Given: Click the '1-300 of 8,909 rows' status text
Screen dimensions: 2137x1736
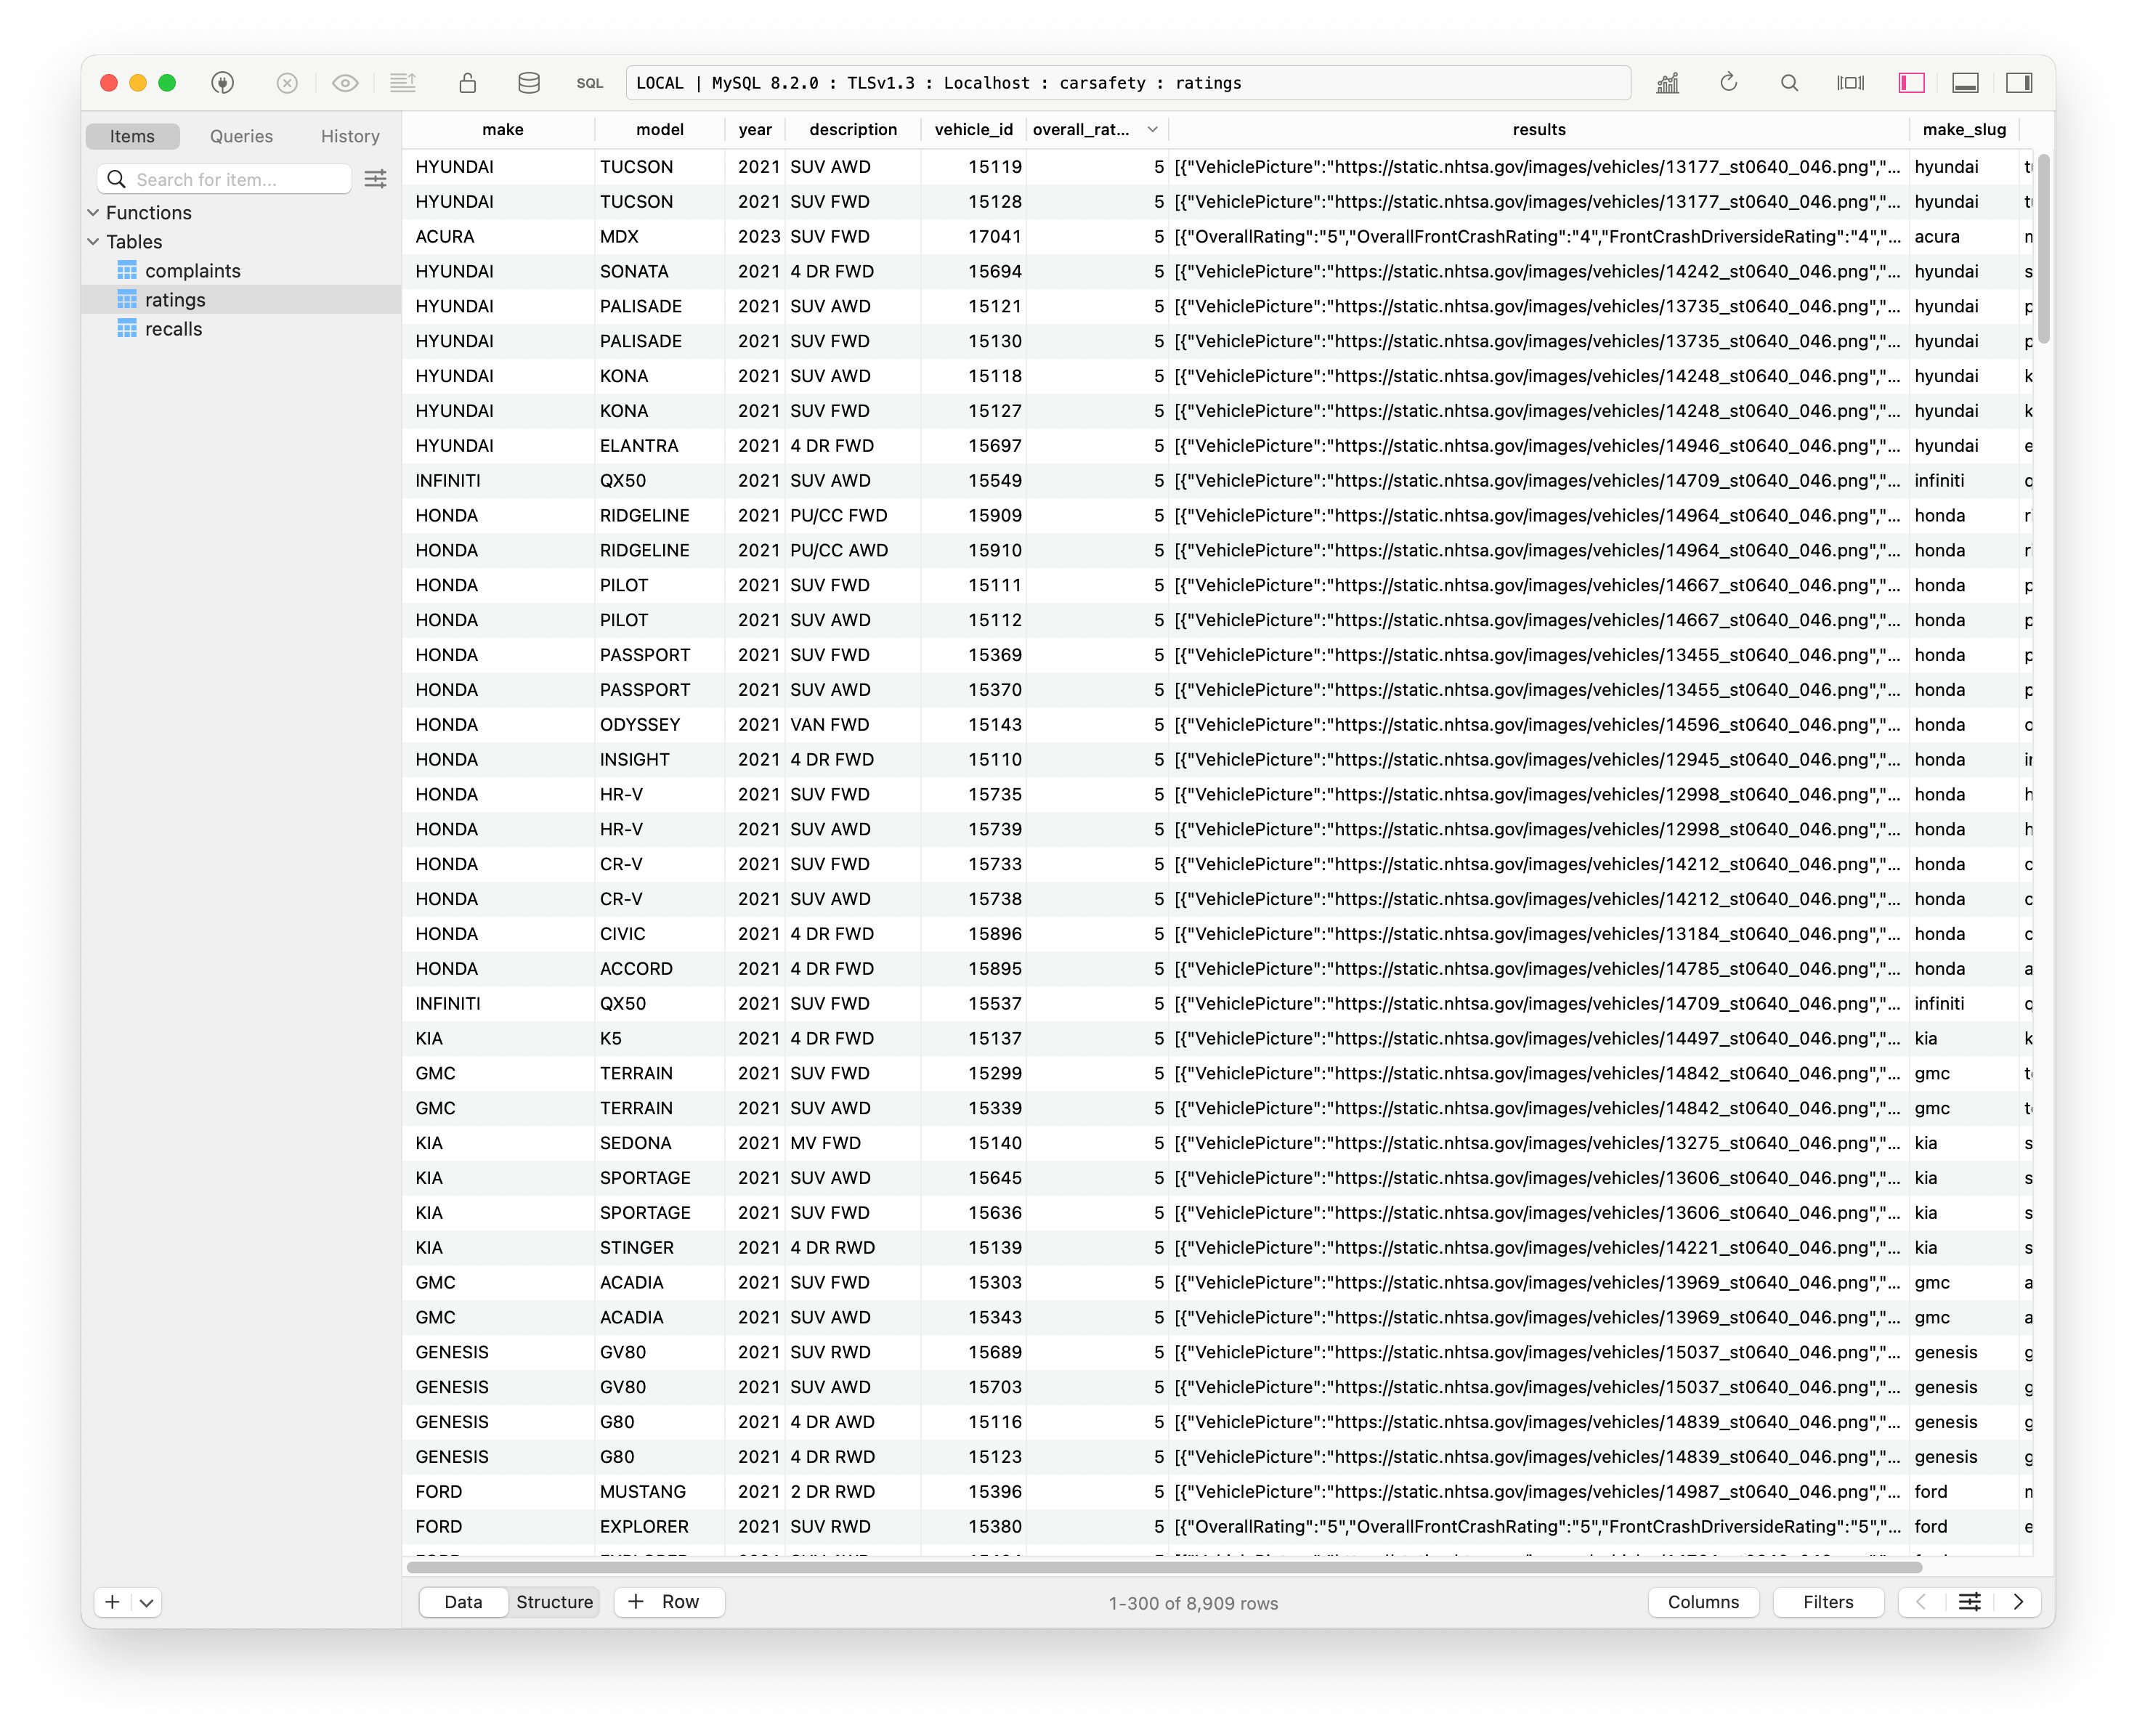Looking at the screenshot, I should (x=1193, y=1603).
